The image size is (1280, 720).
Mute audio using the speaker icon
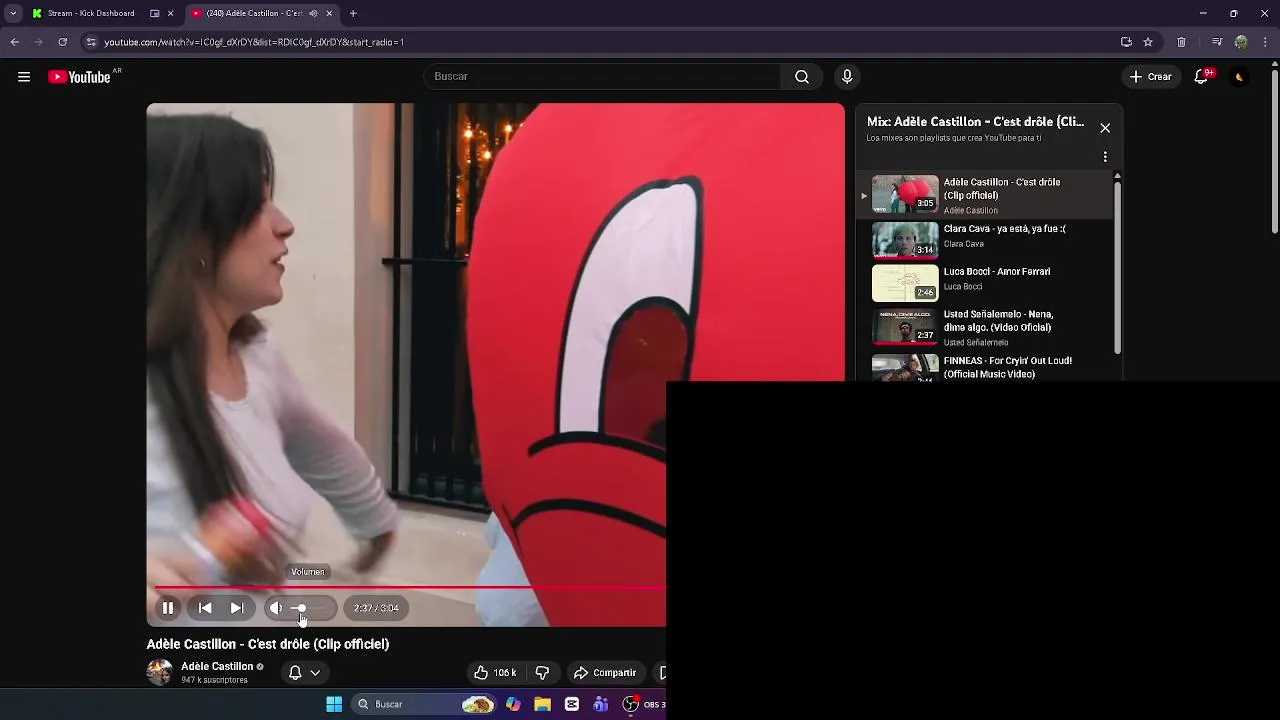[x=276, y=608]
